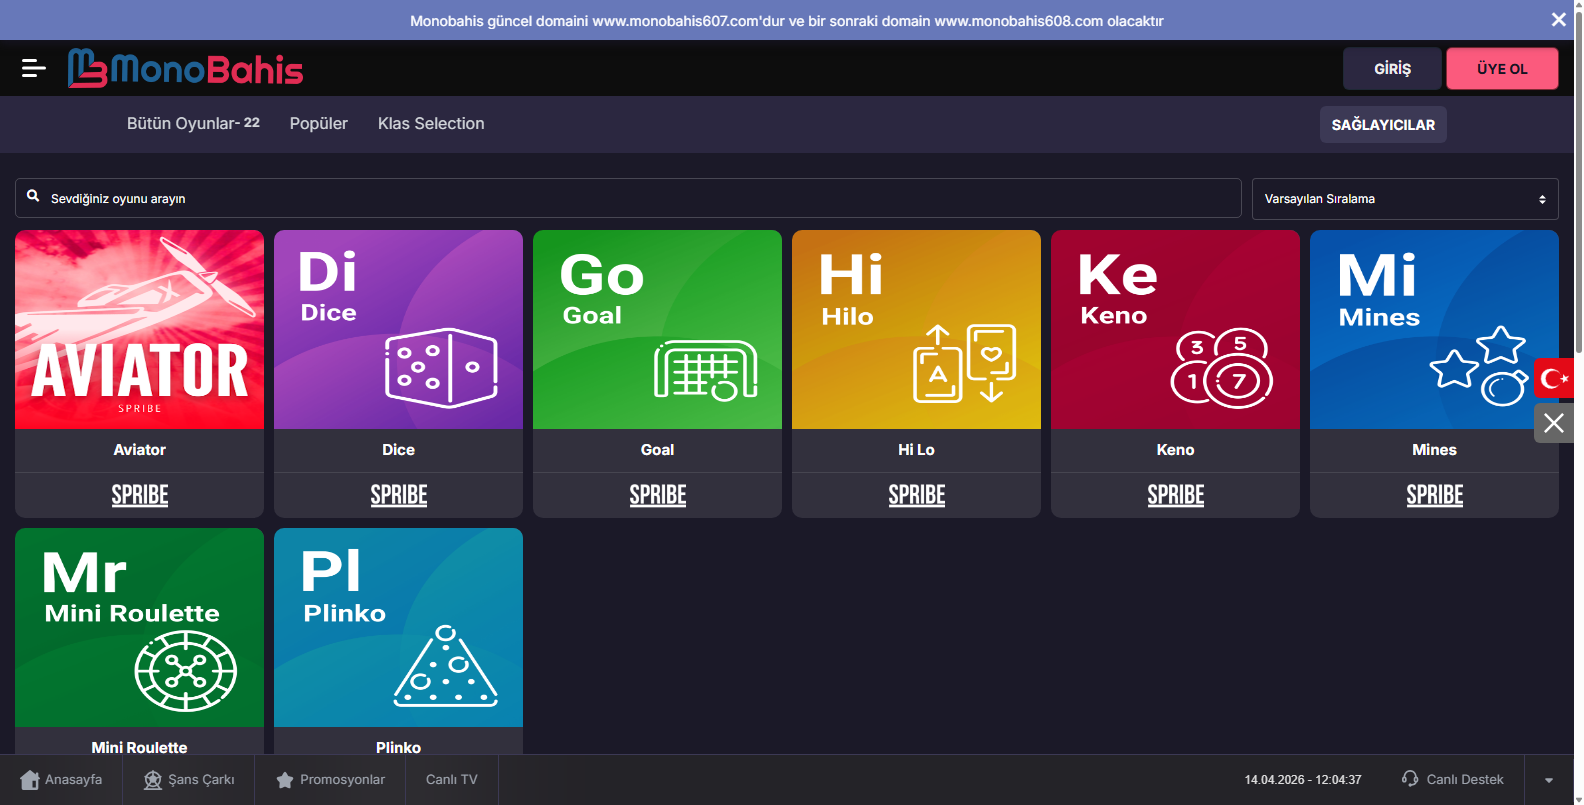
Task: Launch the Hilo game thumbnail
Action: click(916, 329)
